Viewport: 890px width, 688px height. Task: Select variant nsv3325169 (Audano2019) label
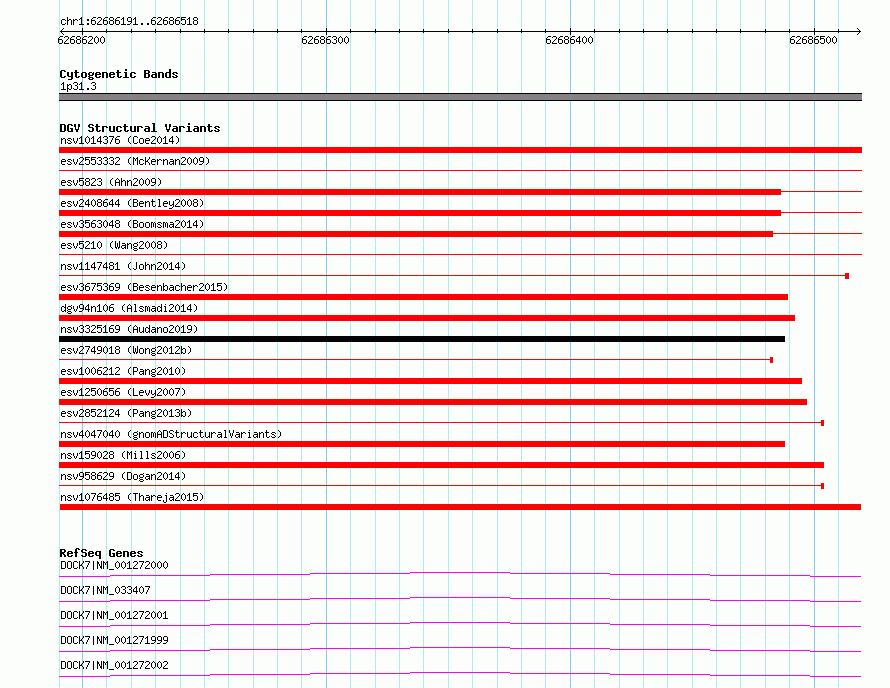129,329
